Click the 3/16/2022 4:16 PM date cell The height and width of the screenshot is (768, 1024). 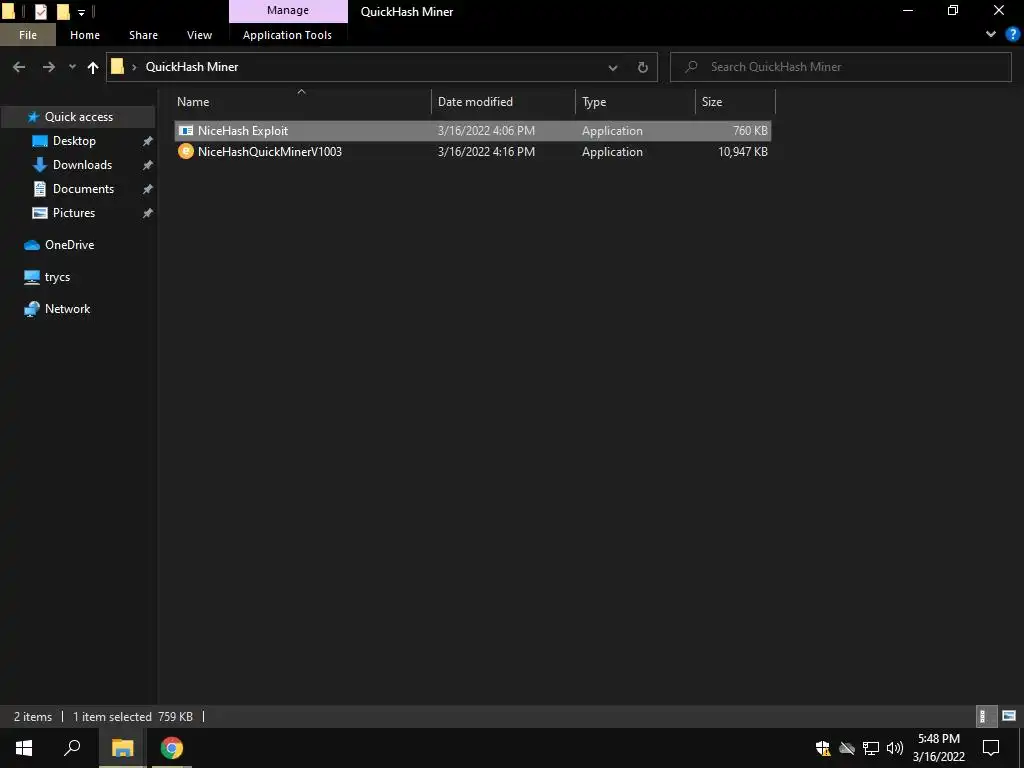coord(486,152)
